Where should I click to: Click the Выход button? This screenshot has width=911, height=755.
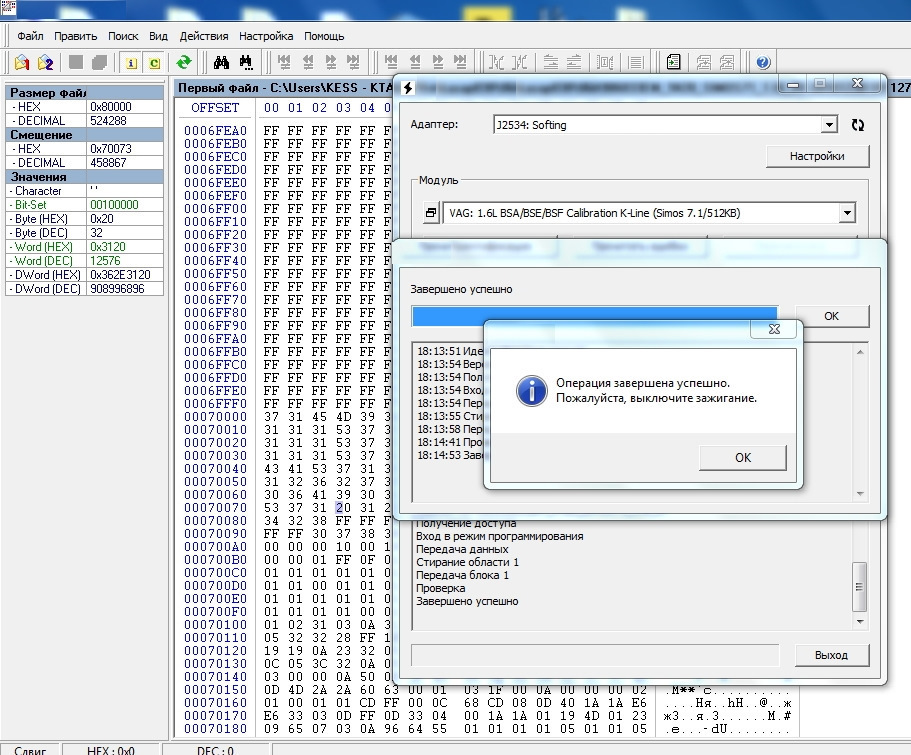tap(831, 655)
